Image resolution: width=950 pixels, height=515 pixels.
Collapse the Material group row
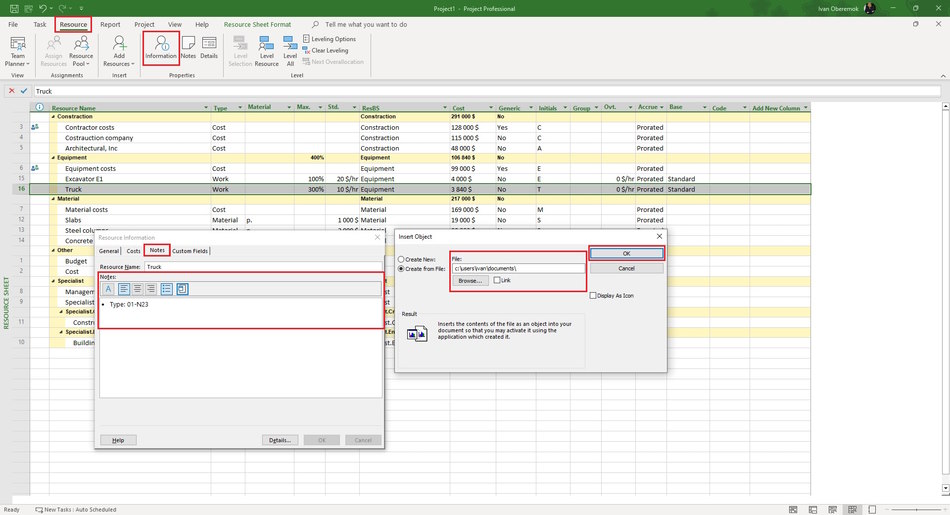click(53, 199)
